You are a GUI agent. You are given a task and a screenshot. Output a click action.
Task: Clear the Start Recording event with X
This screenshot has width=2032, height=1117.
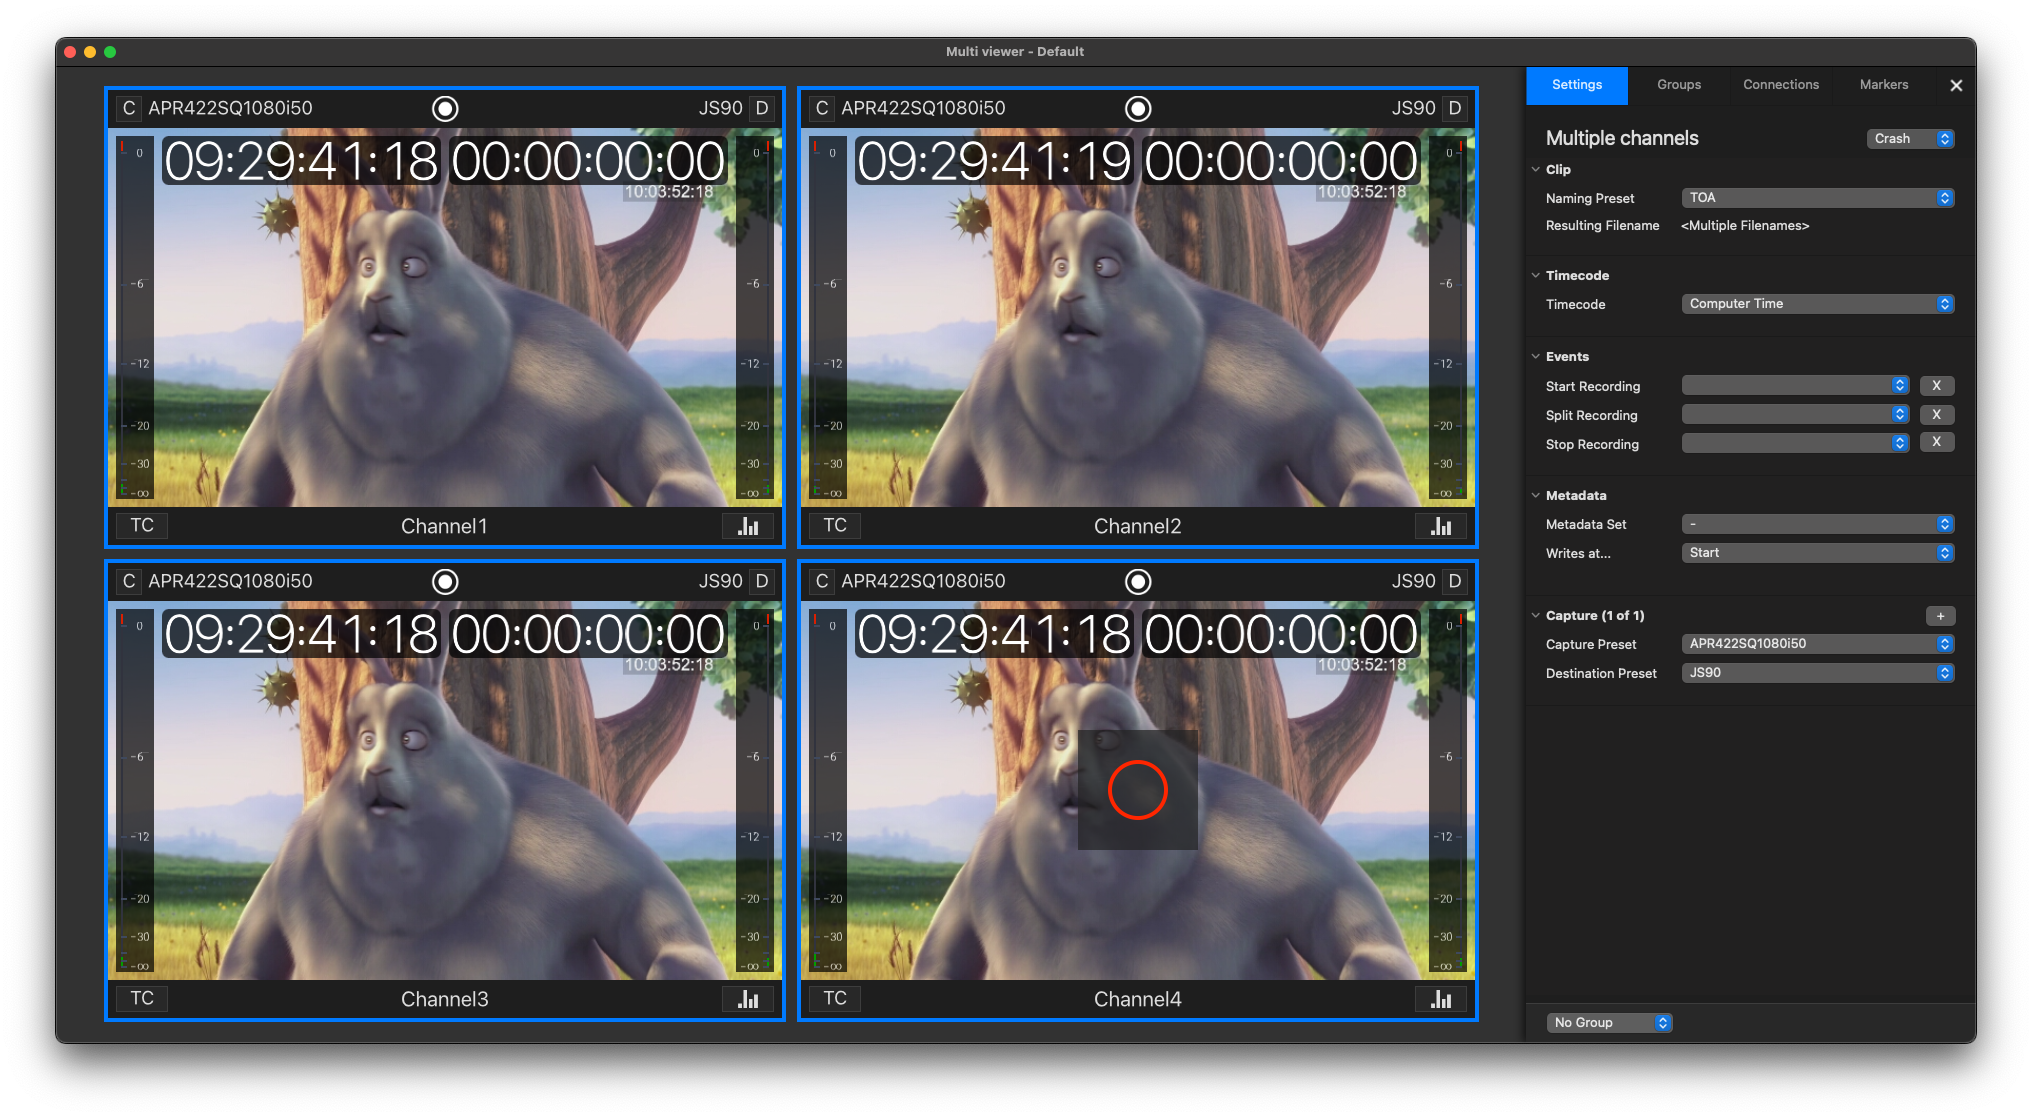(x=1937, y=386)
